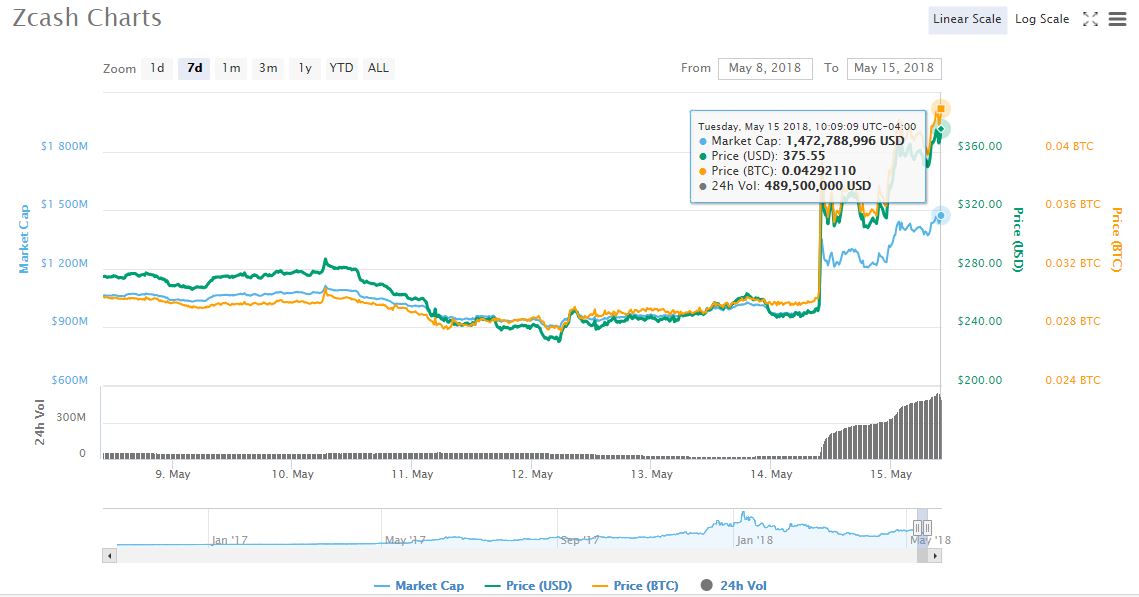The height and width of the screenshot is (597, 1139).
Task: Select the ALL zoom range
Action: [x=378, y=68]
